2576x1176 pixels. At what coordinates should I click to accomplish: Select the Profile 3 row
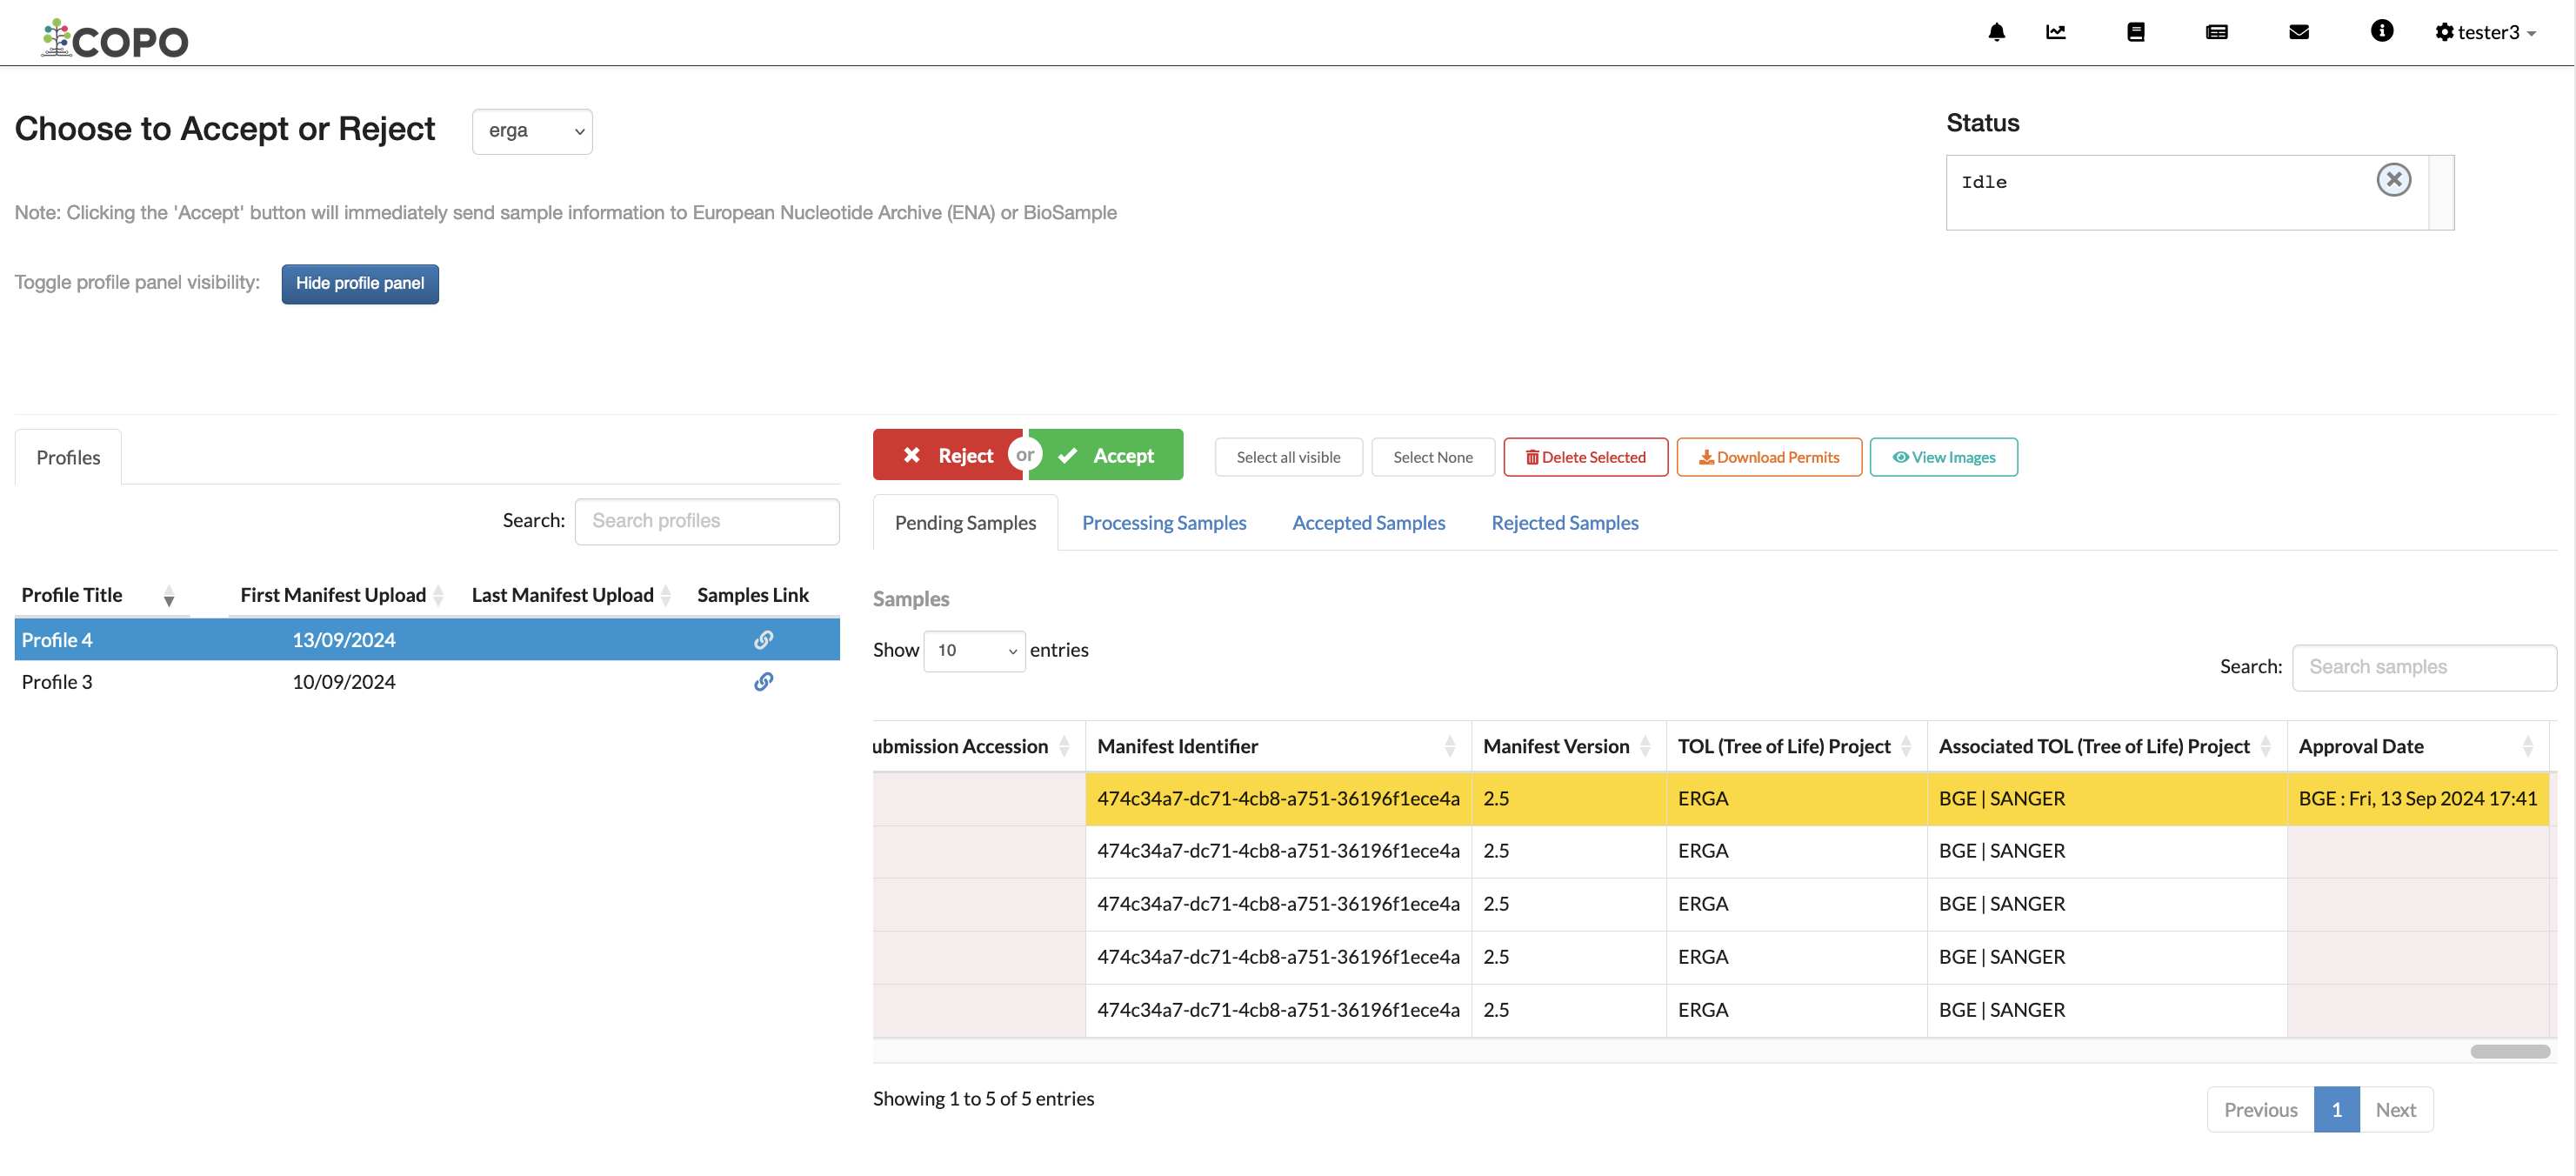click(x=427, y=682)
